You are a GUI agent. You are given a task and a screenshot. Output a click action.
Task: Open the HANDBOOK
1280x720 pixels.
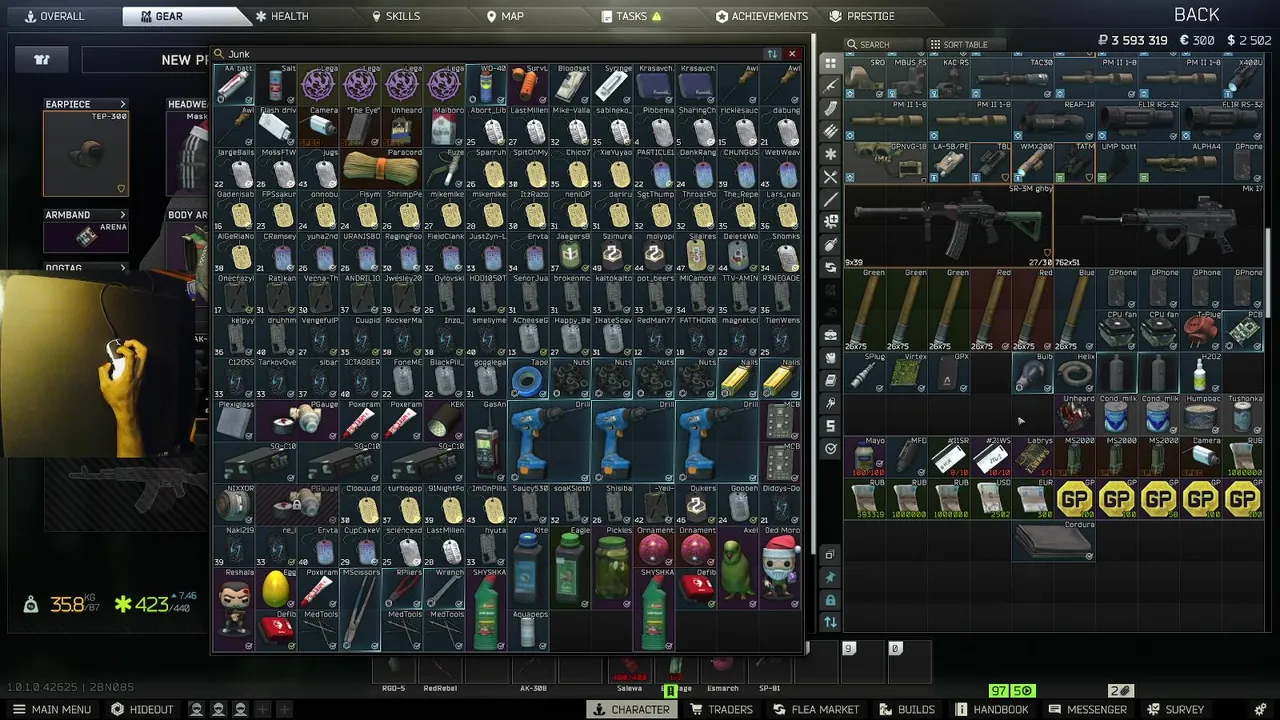(991, 709)
